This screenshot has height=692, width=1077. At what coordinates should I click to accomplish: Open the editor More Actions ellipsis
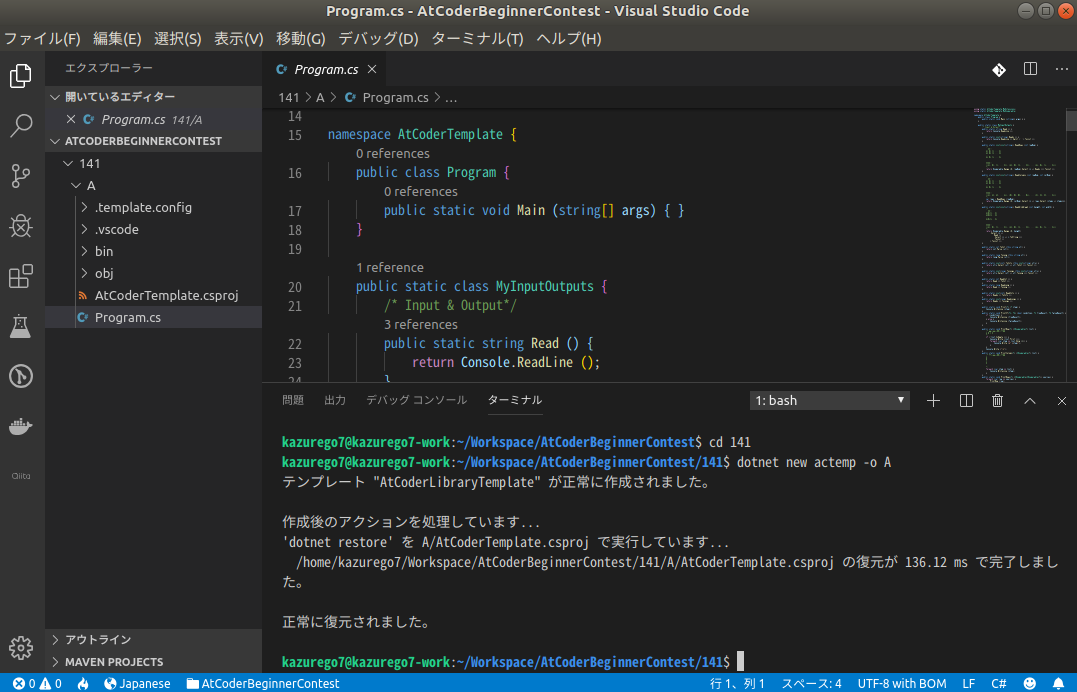pyautogui.click(x=1062, y=69)
